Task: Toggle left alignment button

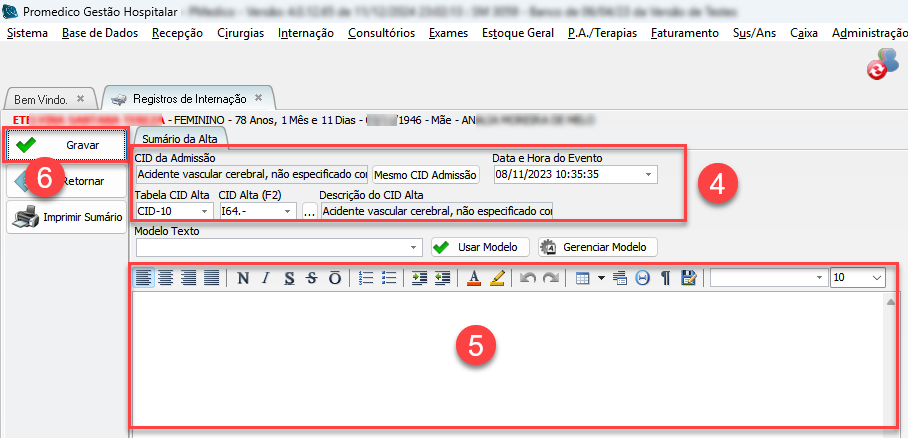Action: pyautogui.click(x=145, y=278)
